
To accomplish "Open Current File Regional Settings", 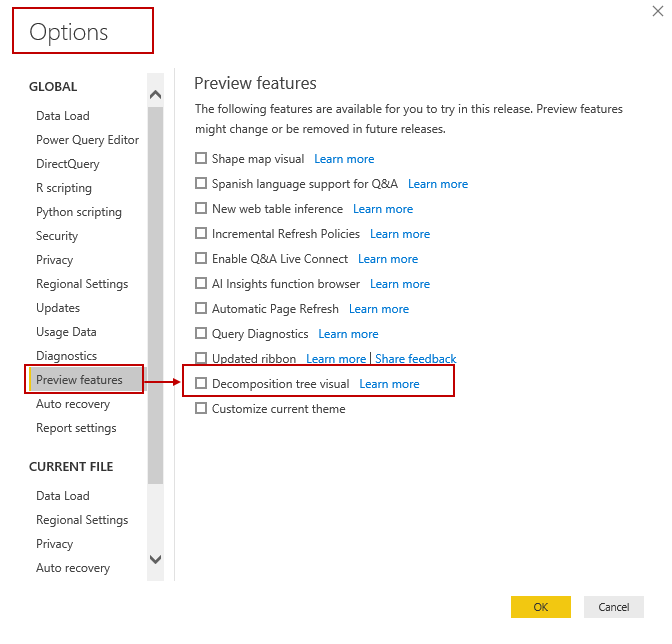I will [82, 520].
